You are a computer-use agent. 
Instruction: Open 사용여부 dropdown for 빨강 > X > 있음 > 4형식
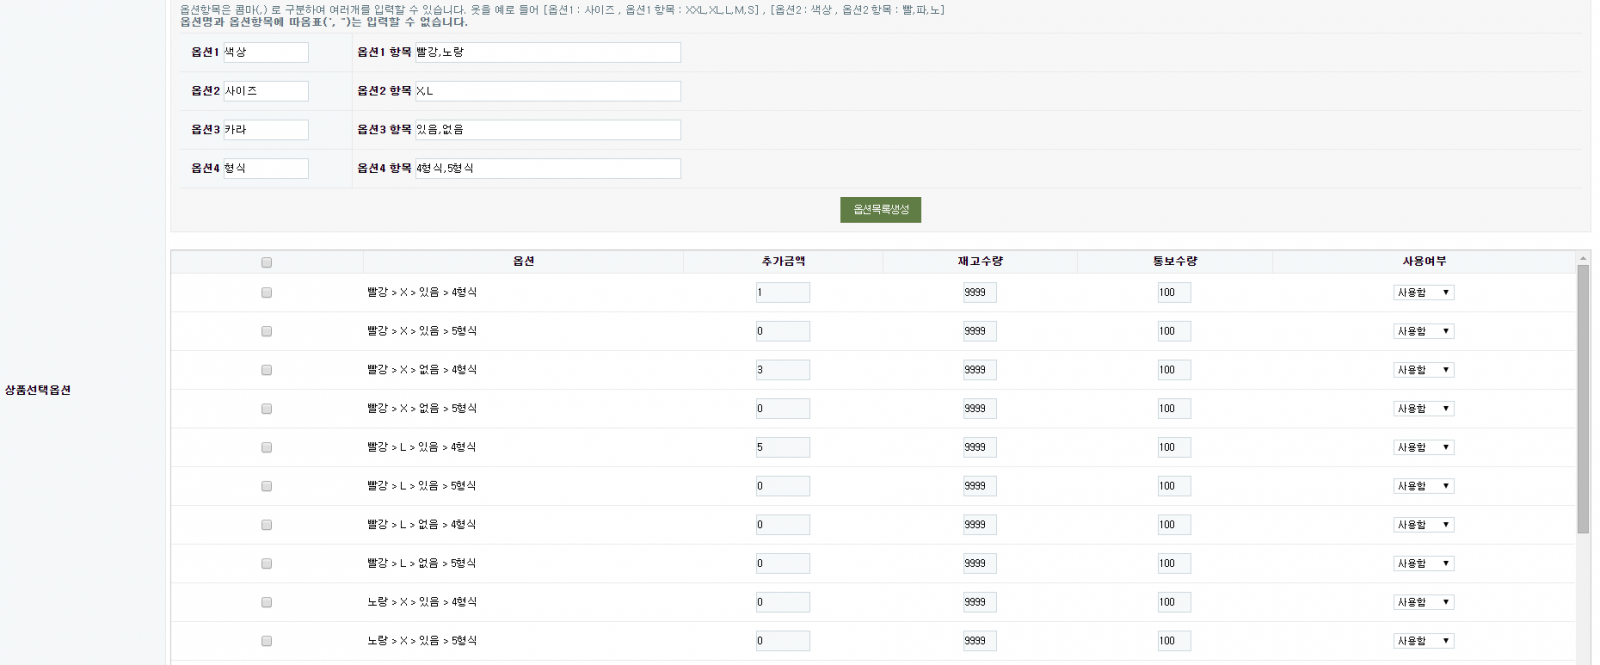(x=1423, y=293)
